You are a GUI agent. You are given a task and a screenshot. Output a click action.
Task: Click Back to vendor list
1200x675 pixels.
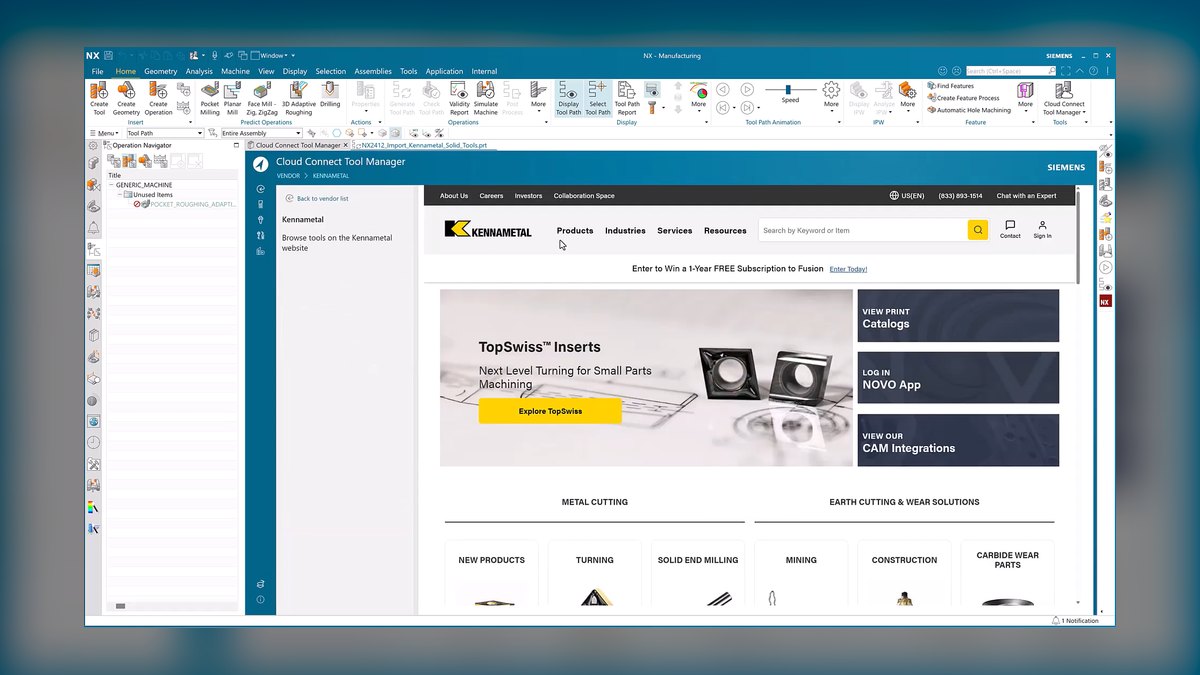coord(317,199)
